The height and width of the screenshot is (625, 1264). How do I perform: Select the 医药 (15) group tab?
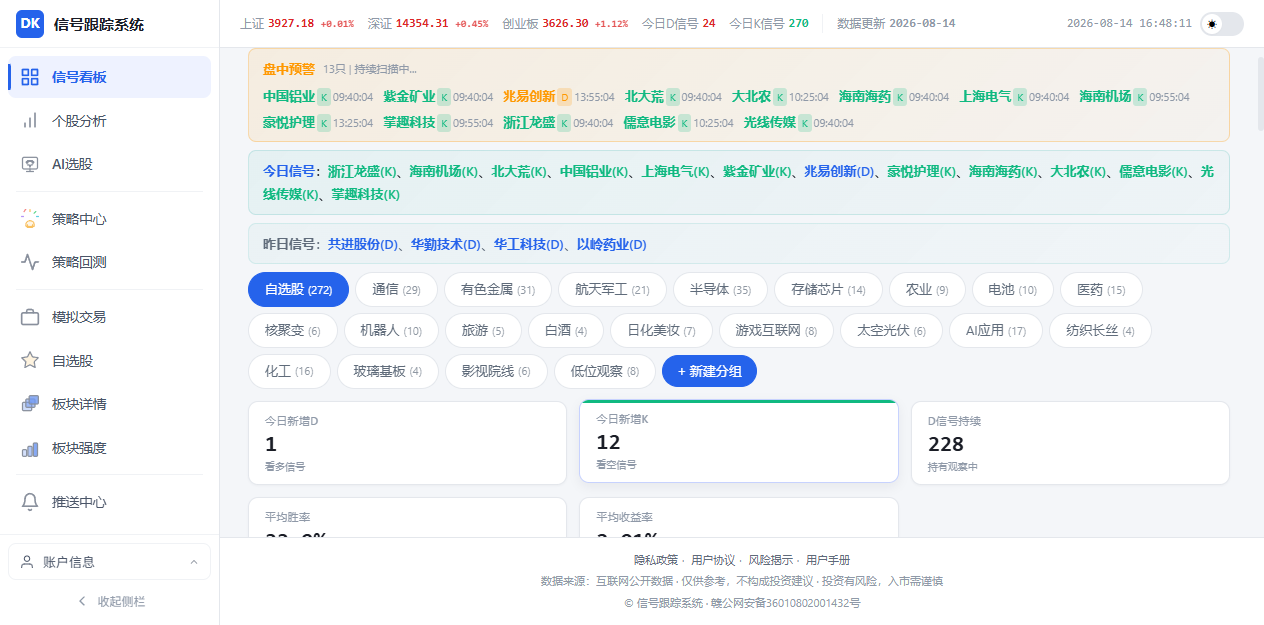tap(1101, 290)
